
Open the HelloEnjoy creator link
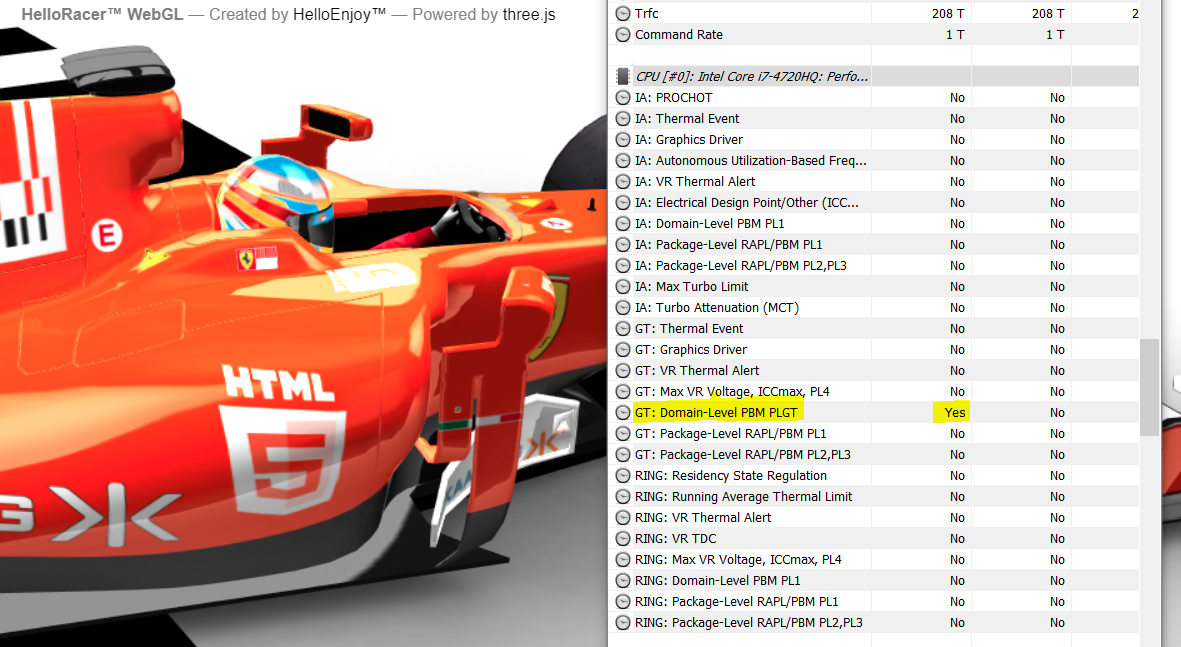(339, 14)
